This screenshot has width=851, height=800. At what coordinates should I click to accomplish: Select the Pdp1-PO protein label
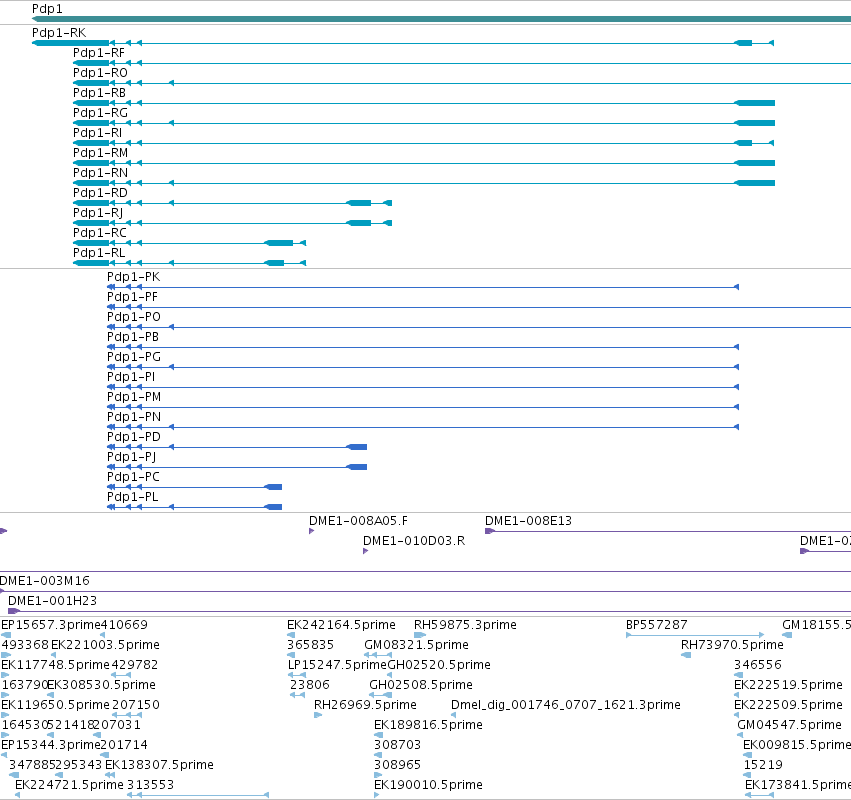coord(134,317)
